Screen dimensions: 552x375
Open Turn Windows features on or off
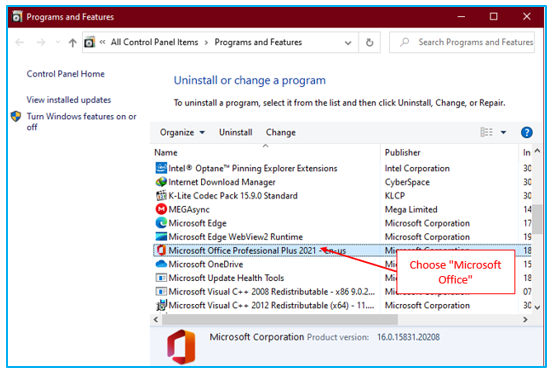point(81,121)
